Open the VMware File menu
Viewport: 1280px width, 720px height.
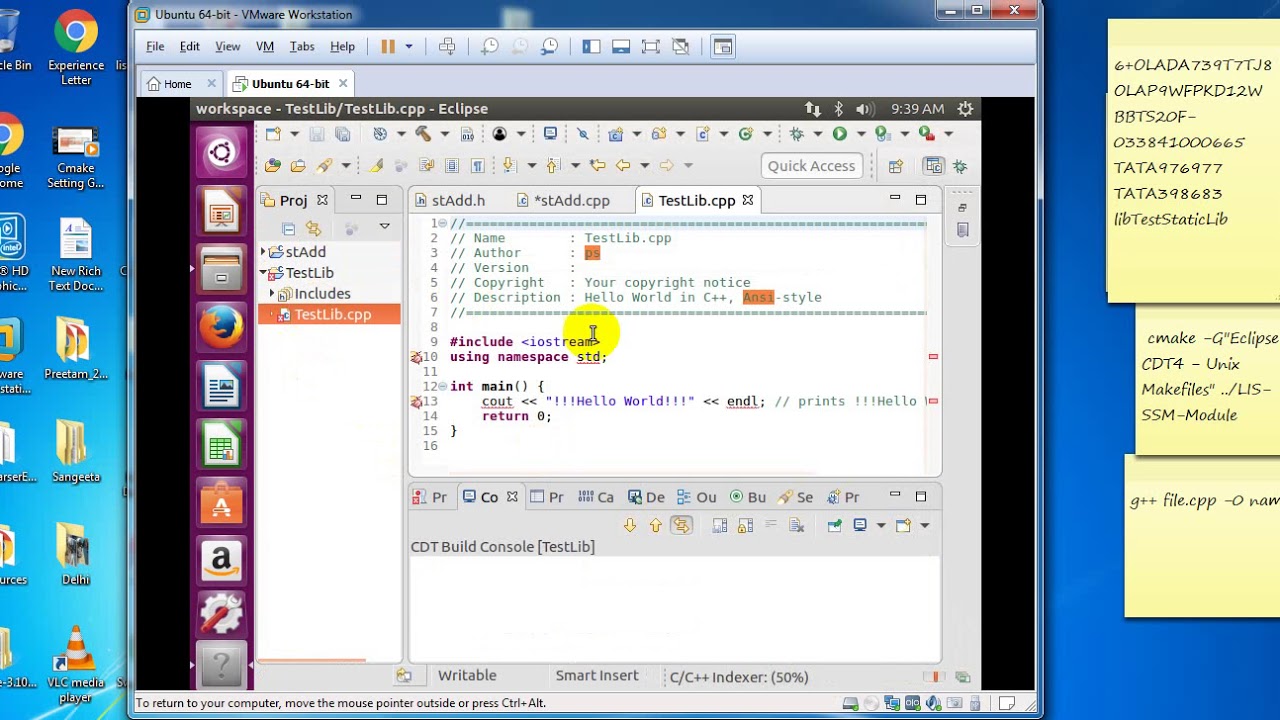tap(155, 46)
